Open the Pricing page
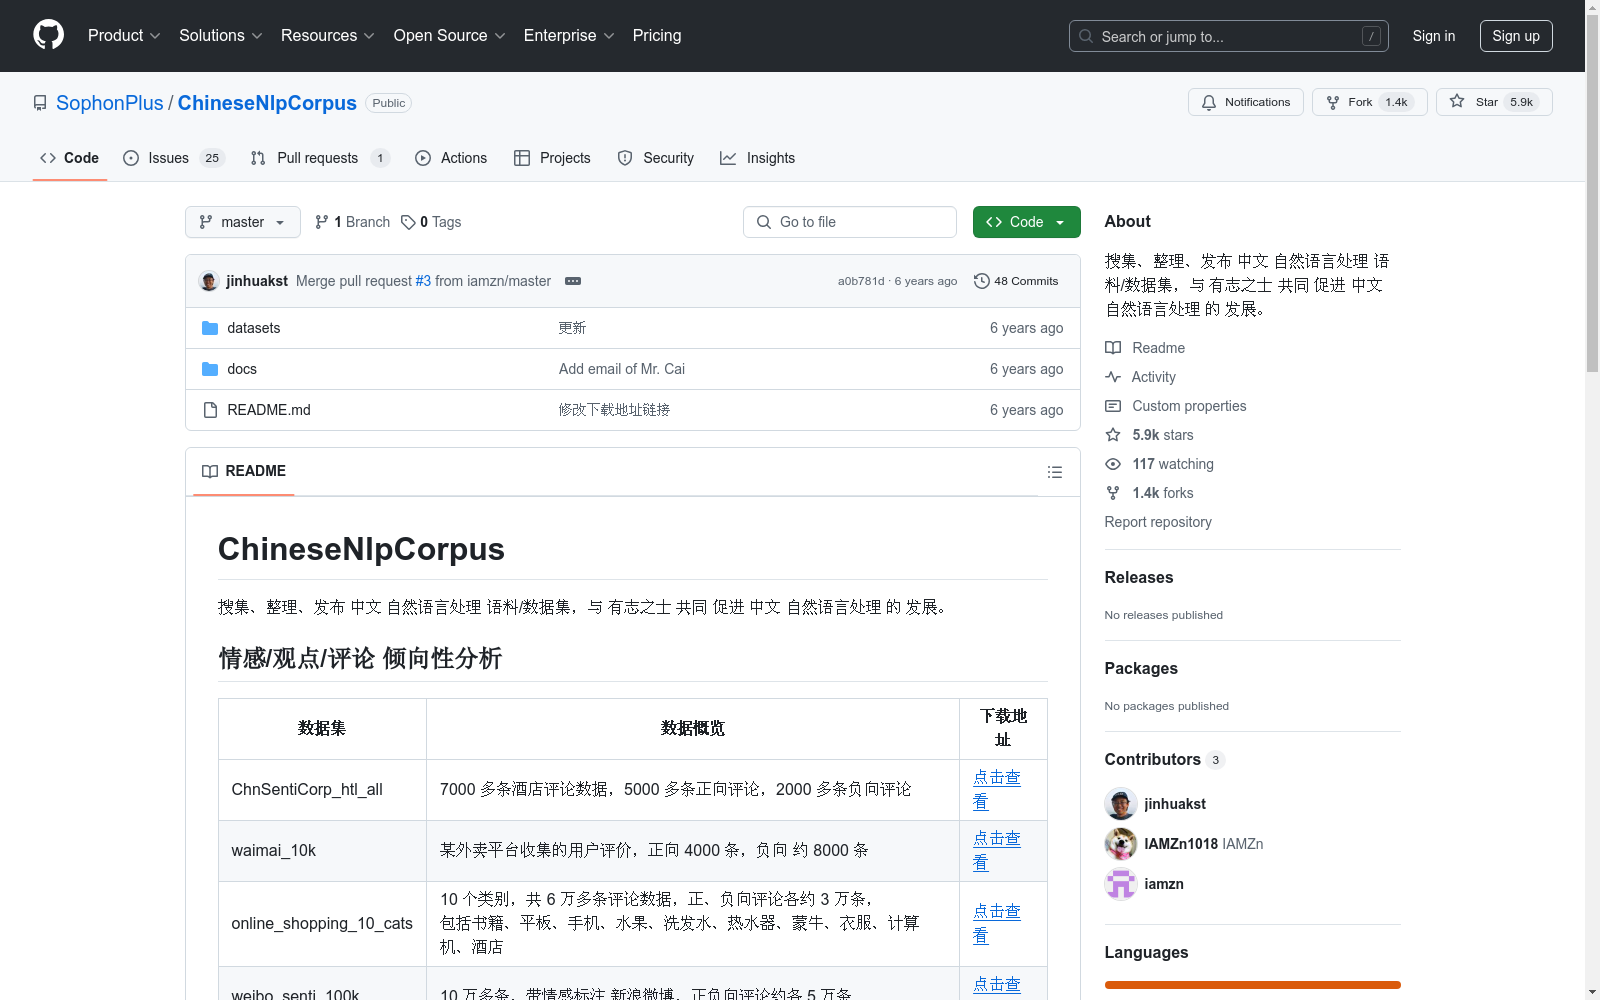 tap(657, 35)
